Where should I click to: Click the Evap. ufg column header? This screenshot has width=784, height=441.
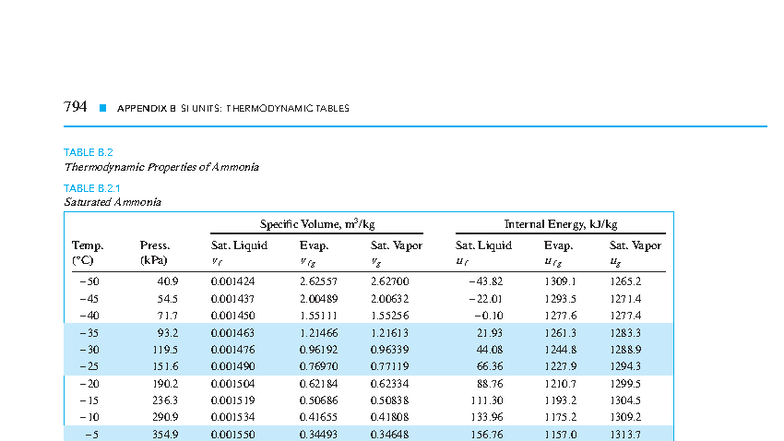[x=558, y=253]
